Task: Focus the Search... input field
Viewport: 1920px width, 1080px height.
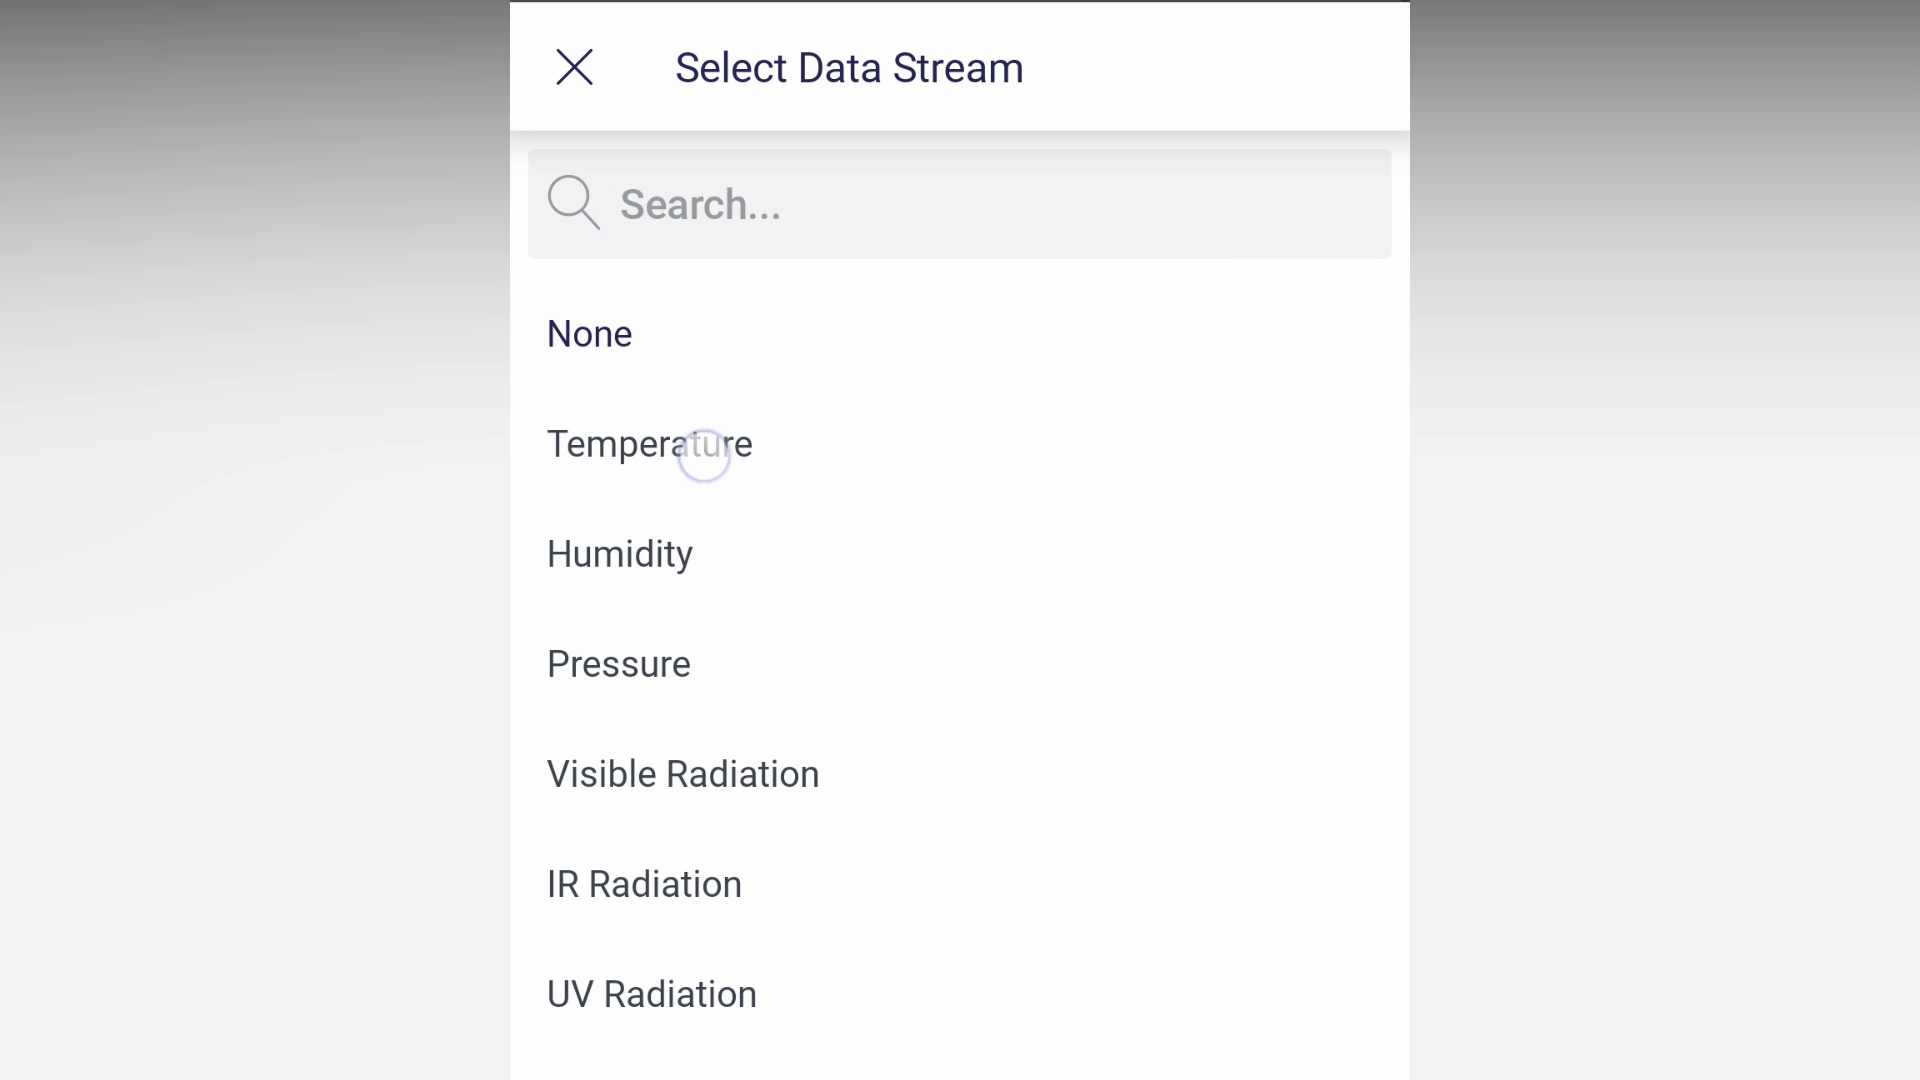Action: pyautogui.click(x=900, y=204)
